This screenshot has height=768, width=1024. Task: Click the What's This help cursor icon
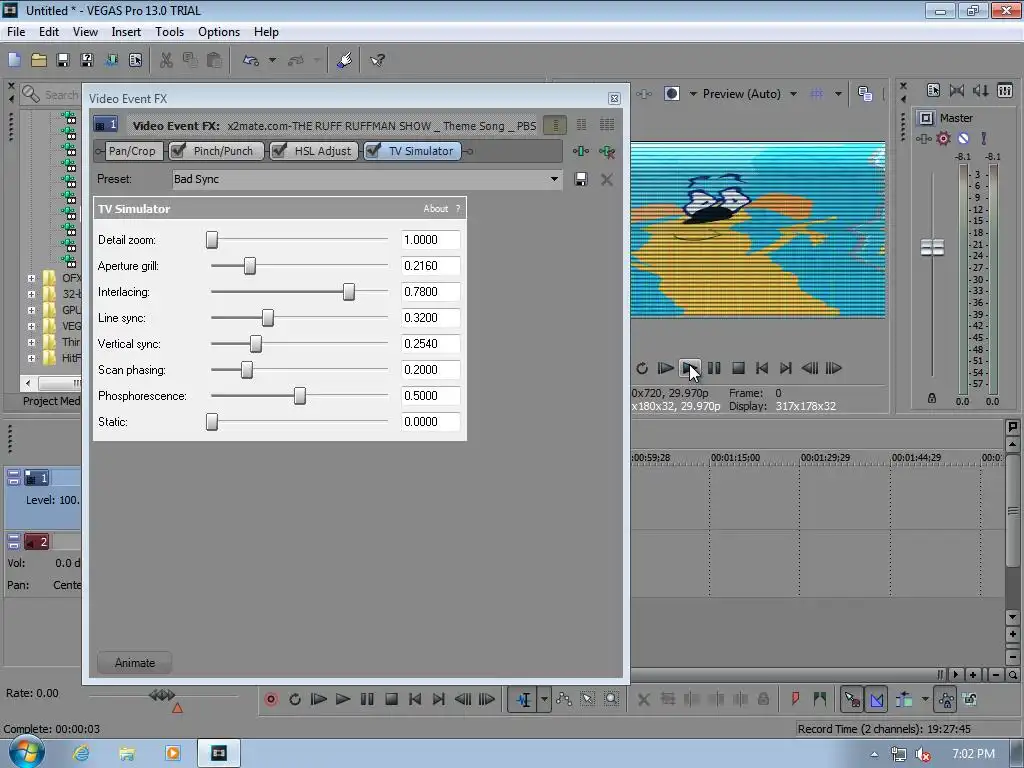pyautogui.click(x=377, y=60)
